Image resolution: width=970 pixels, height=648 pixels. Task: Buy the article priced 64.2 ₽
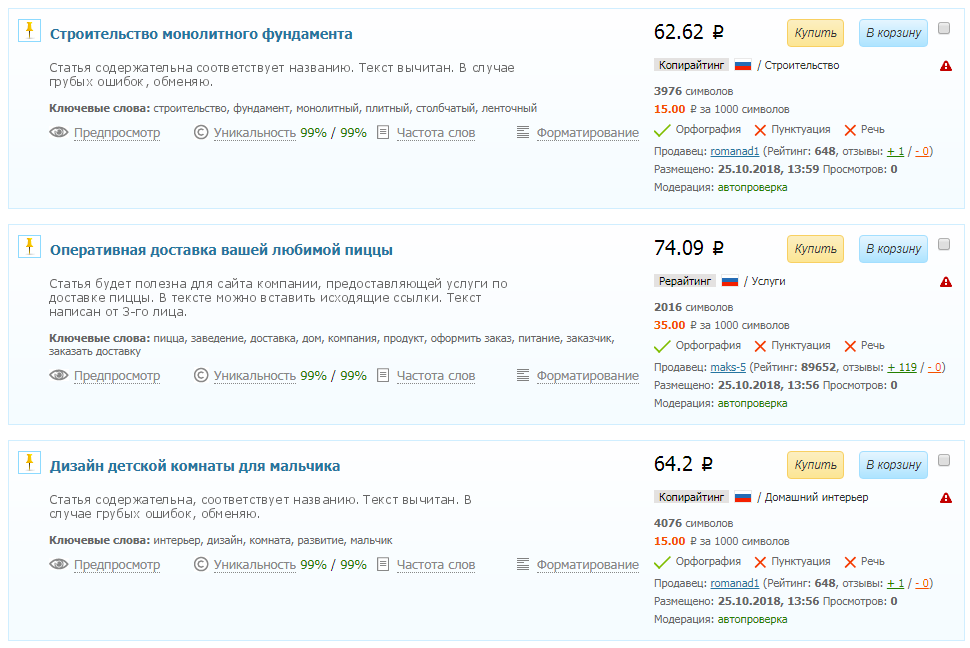815,465
